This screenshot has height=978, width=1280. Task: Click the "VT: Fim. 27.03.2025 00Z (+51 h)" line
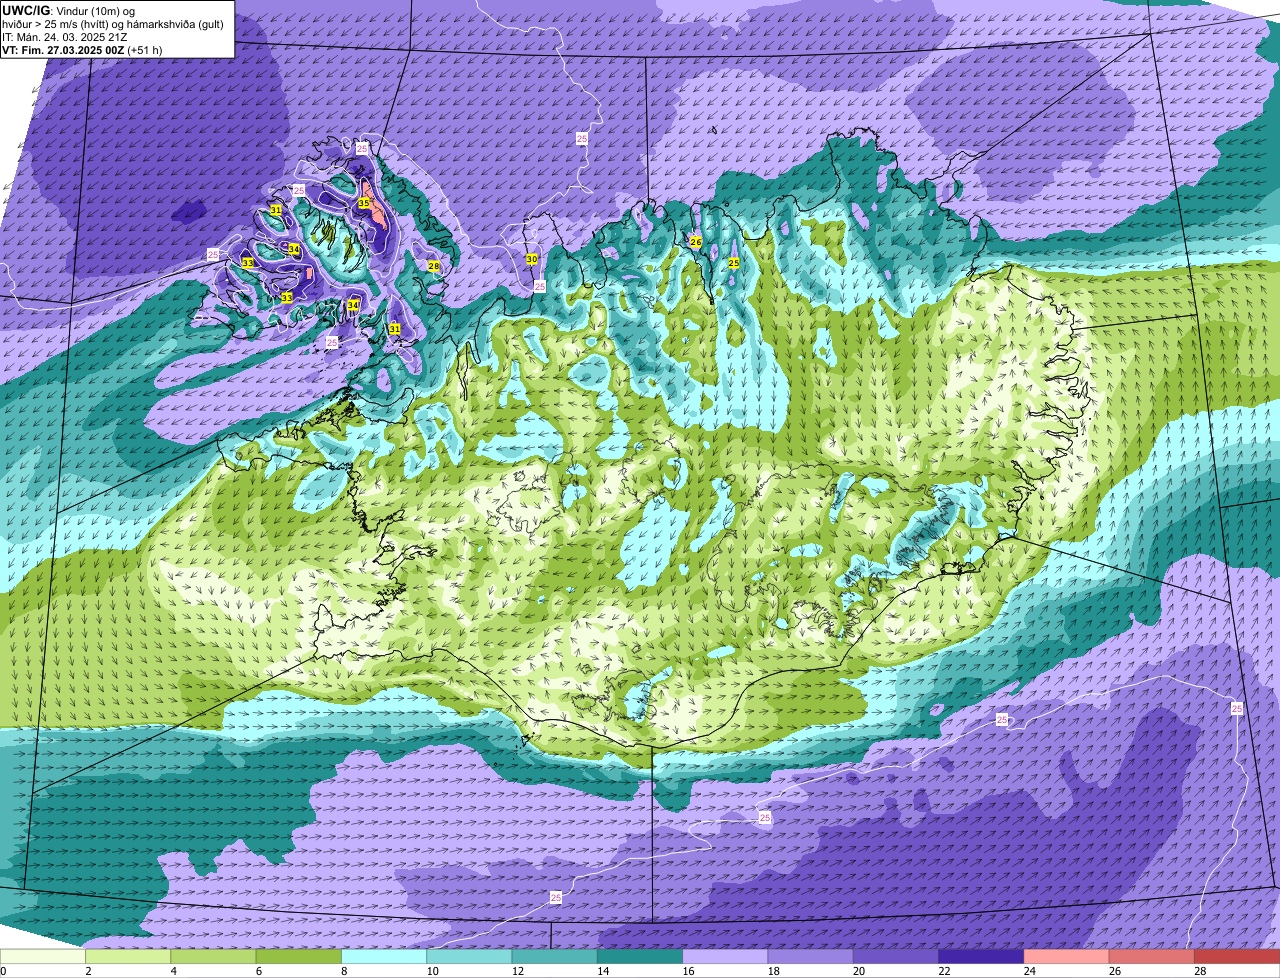(82, 49)
